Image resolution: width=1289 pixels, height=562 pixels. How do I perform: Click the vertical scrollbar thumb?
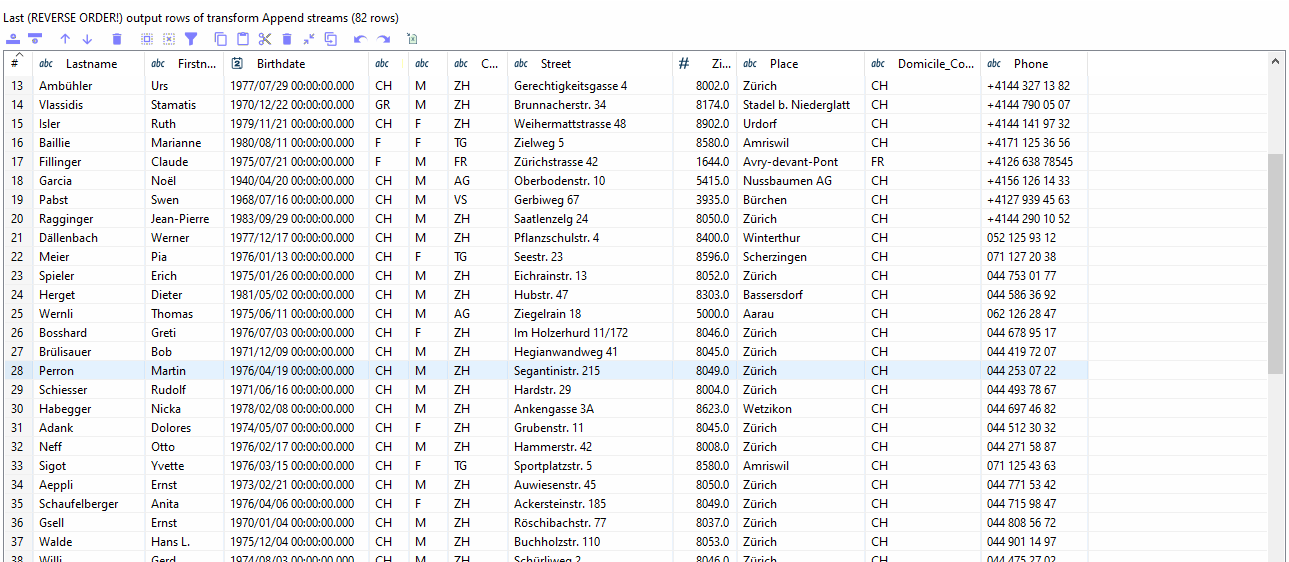[1275, 263]
